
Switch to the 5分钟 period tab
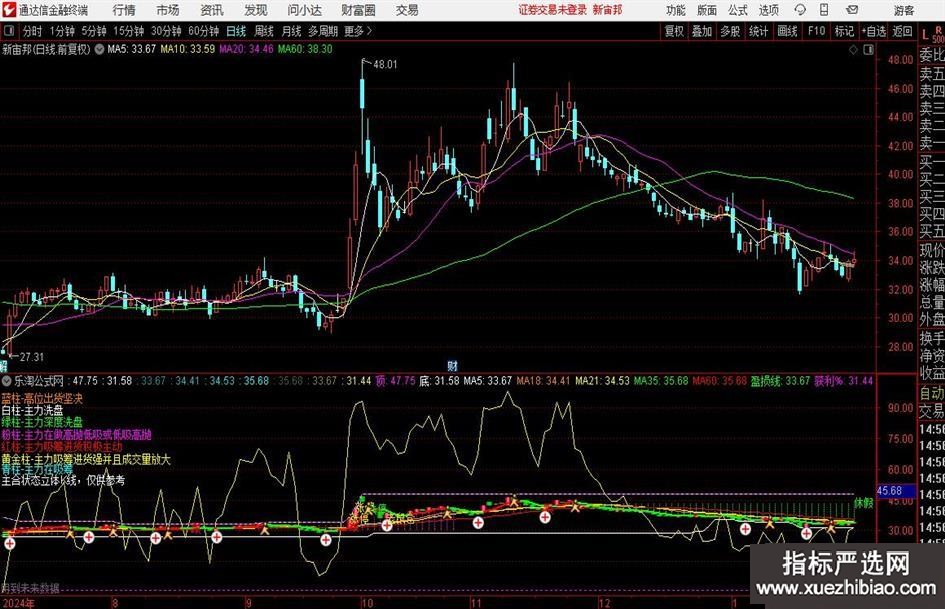[93, 31]
